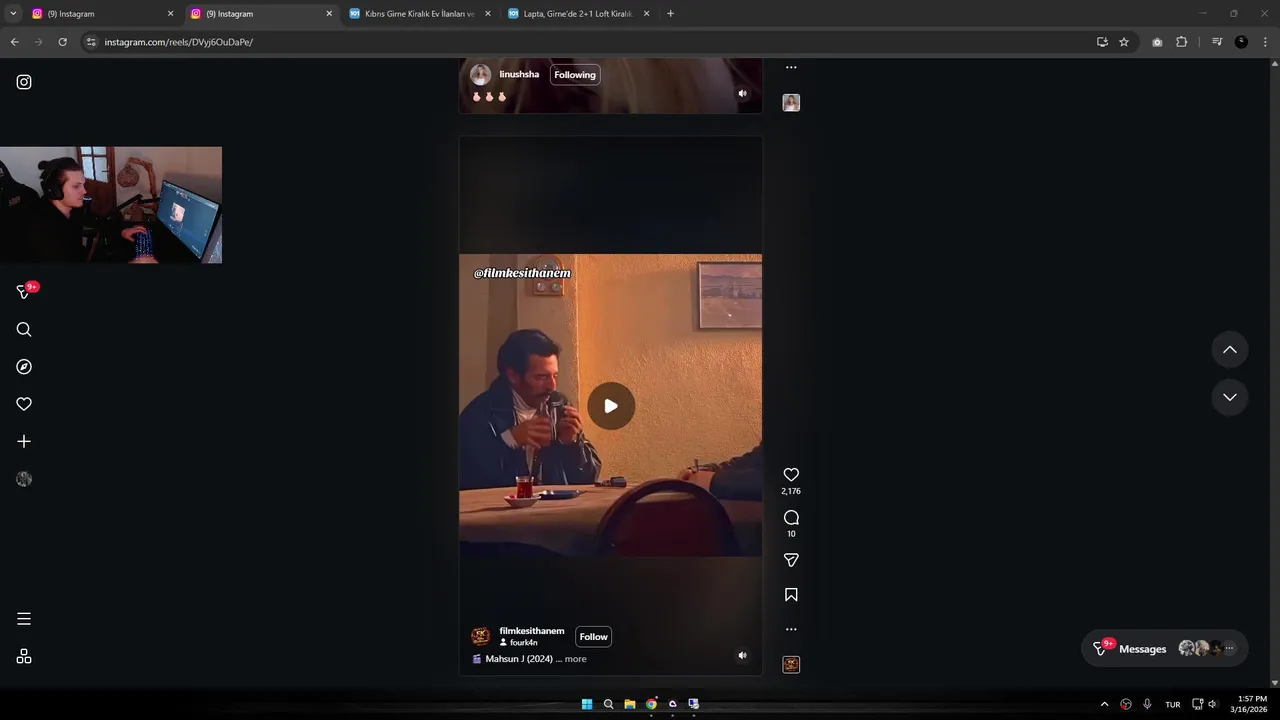Open profile avatar in sidebar

[24, 479]
